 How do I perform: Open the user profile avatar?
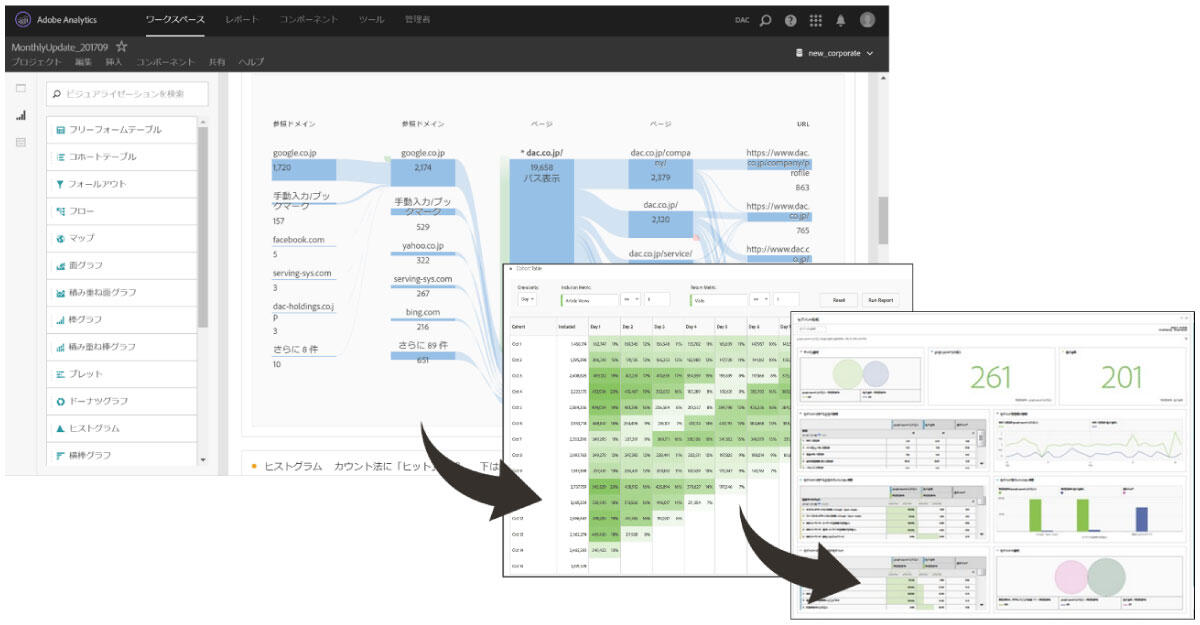pos(867,19)
